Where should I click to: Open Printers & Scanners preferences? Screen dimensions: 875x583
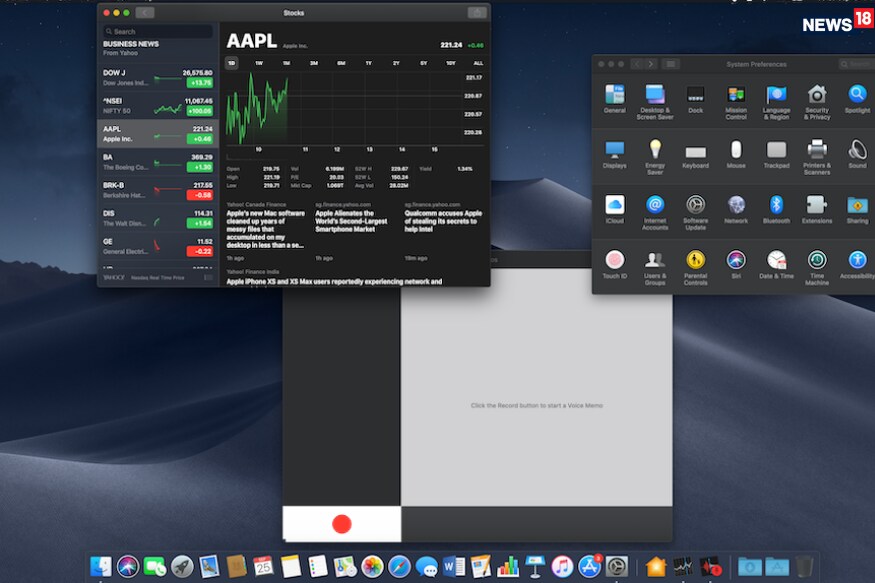817,157
